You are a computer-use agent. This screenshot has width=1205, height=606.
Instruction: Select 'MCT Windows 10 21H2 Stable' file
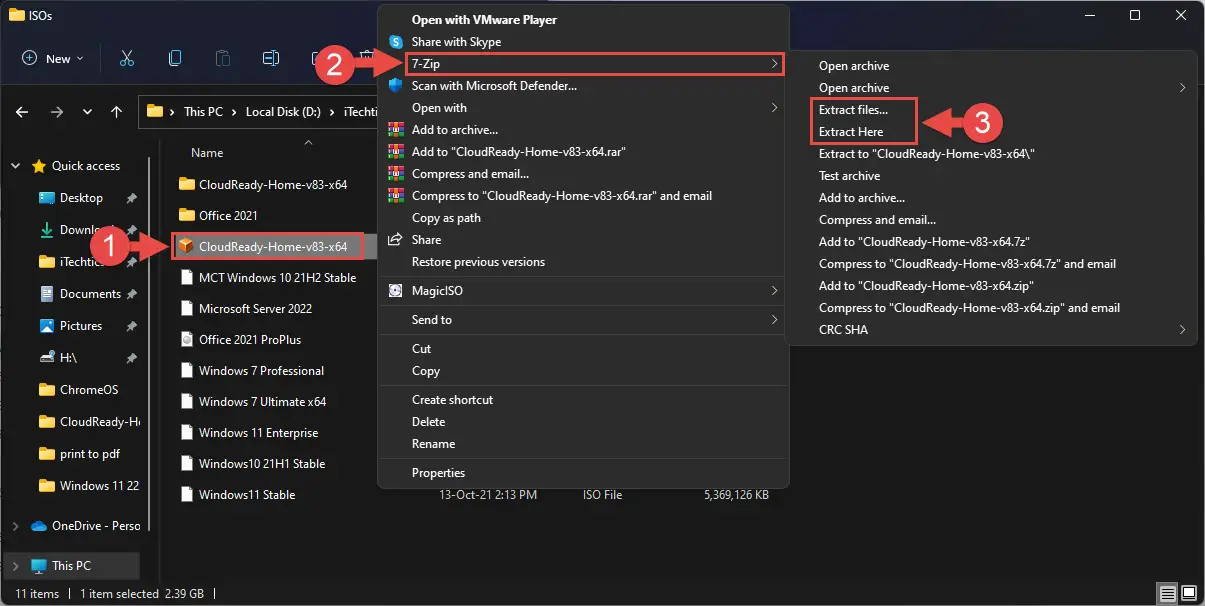(277, 278)
